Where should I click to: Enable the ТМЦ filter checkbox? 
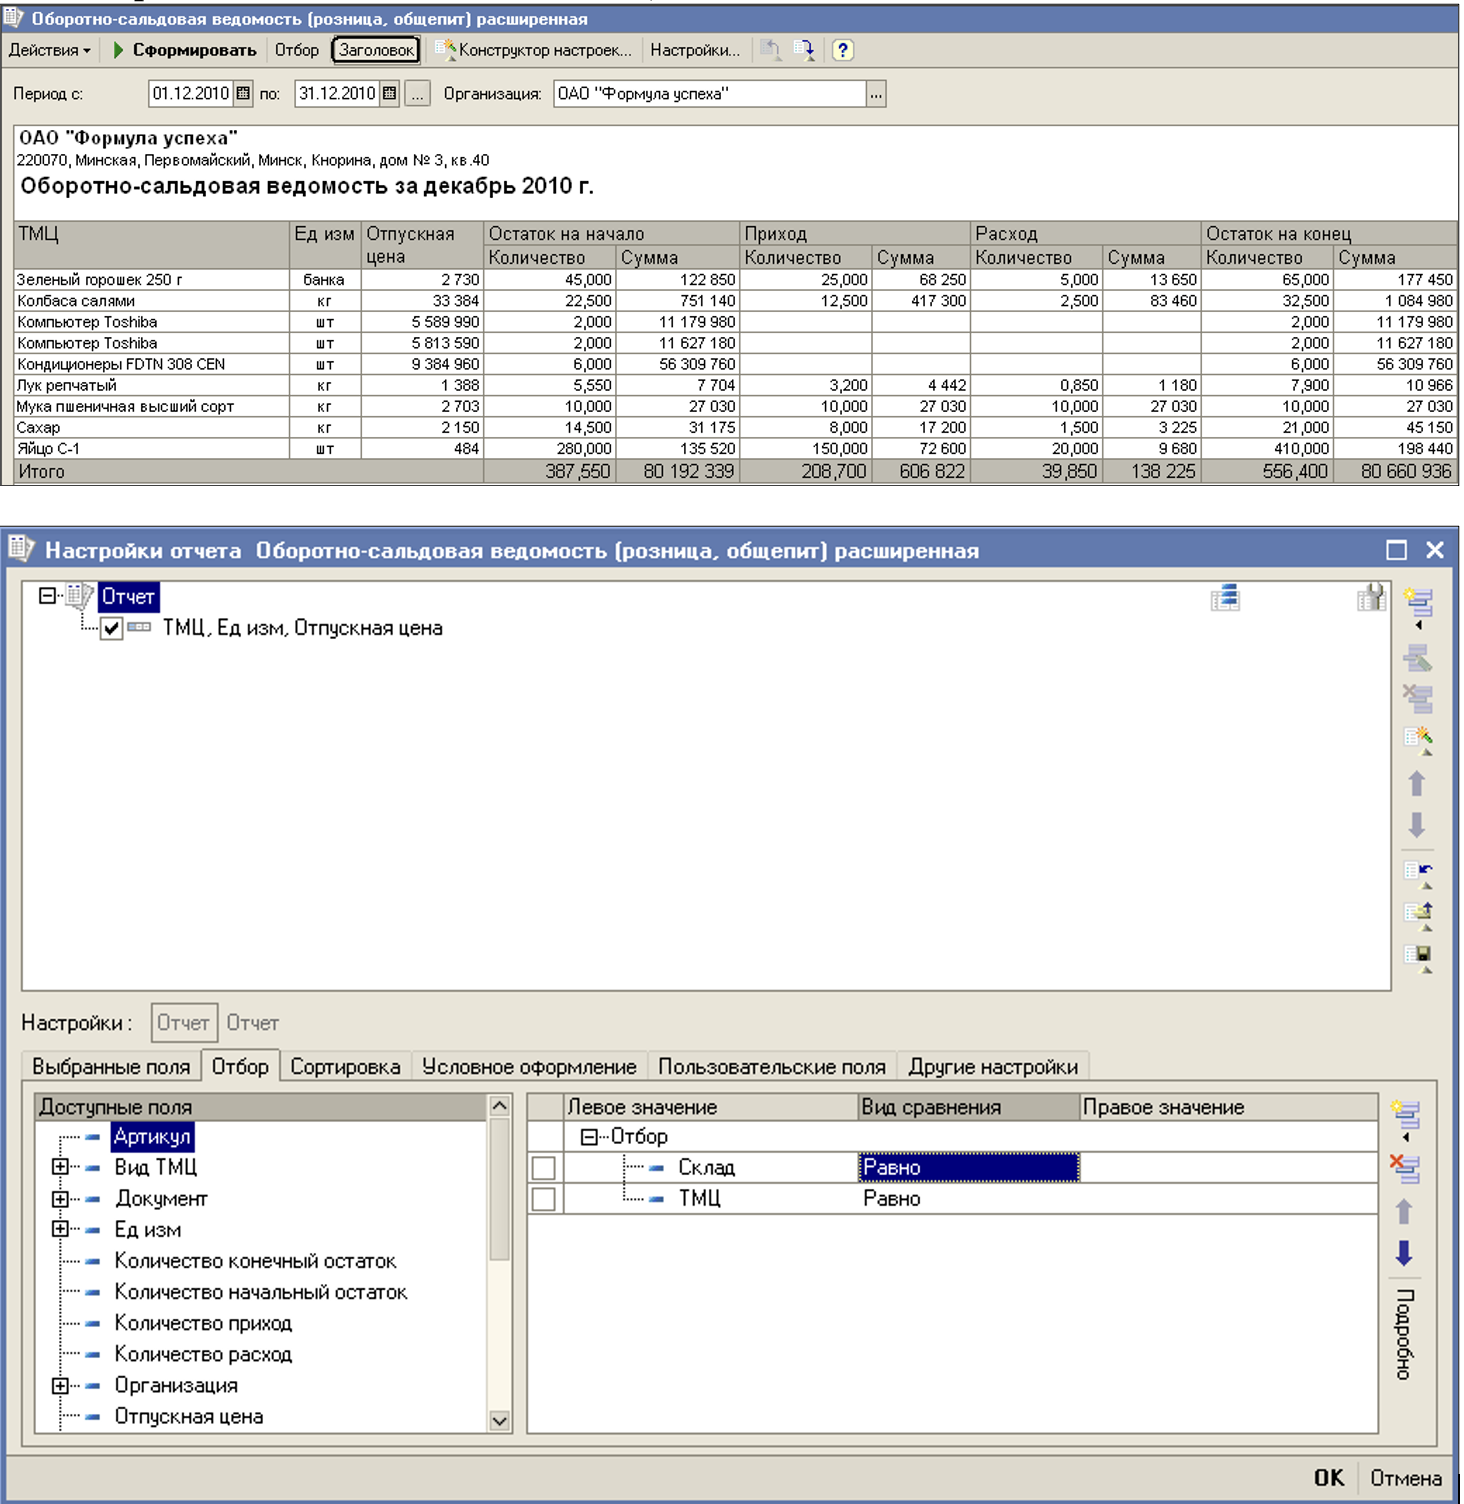[x=544, y=1199]
